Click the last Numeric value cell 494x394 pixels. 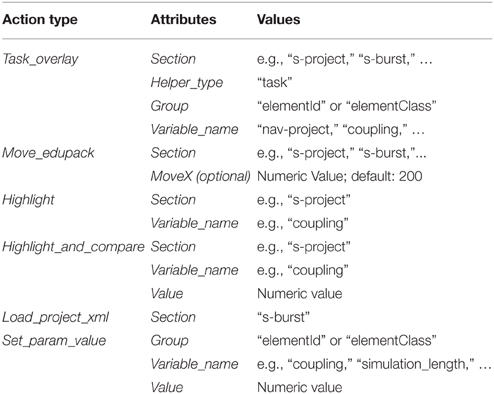[x=300, y=387]
